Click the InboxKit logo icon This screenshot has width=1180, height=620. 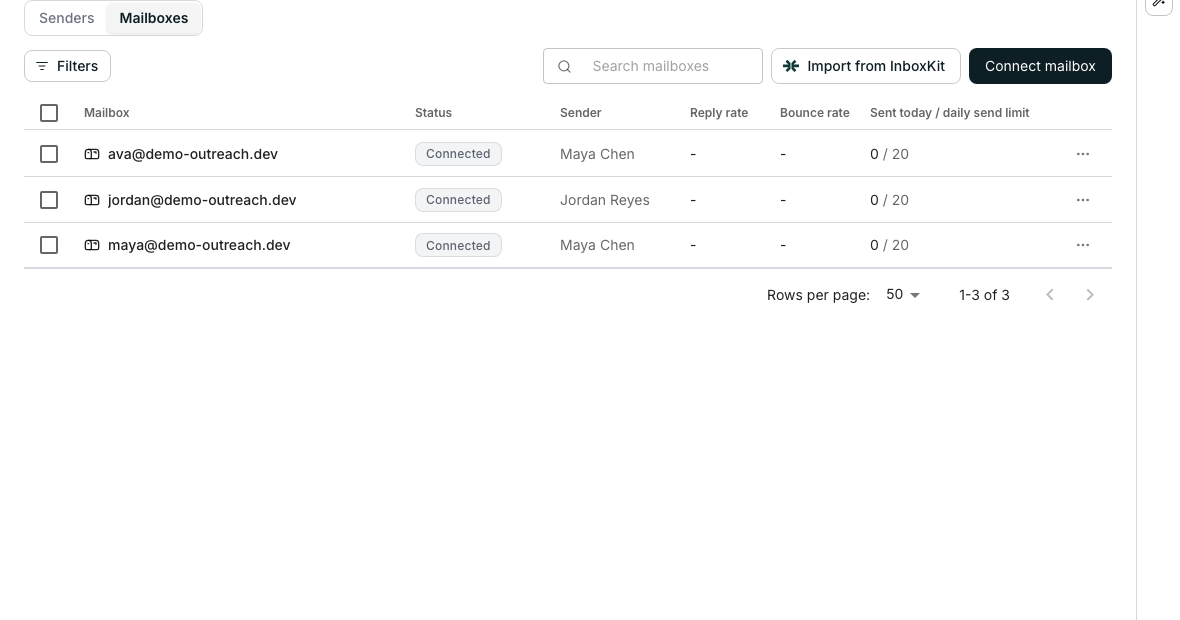pyautogui.click(x=791, y=66)
